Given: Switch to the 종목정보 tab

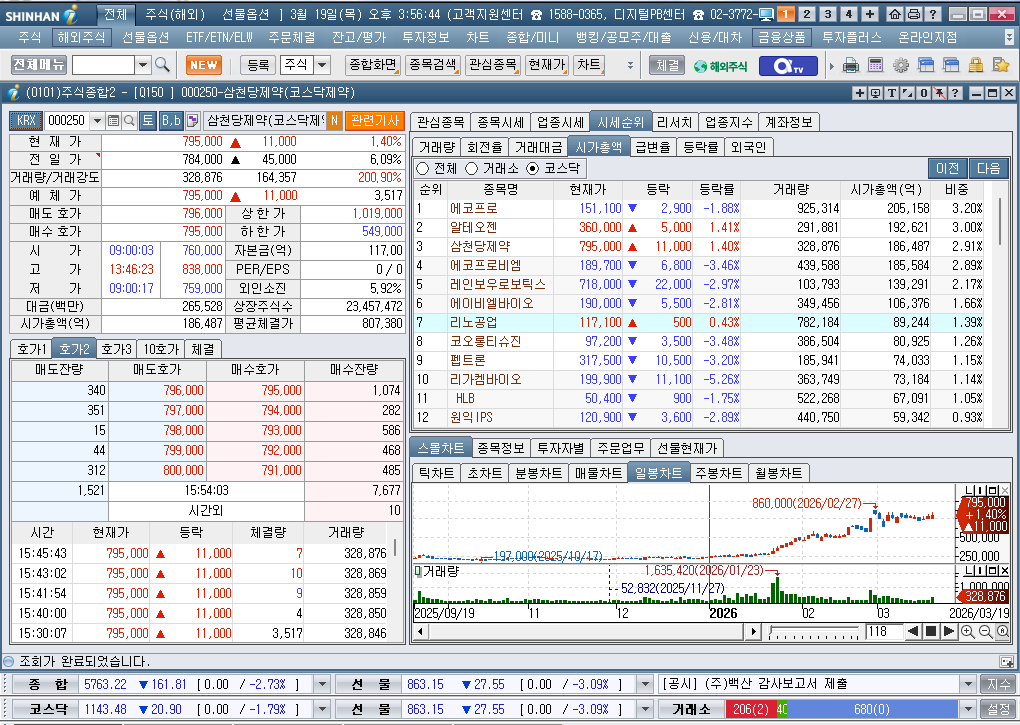Looking at the screenshot, I should coord(500,448).
